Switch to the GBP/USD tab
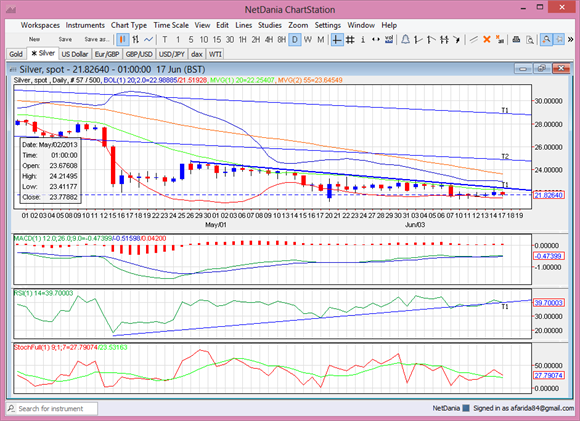Screen dimensions: 580x421 [x=139, y=54]
